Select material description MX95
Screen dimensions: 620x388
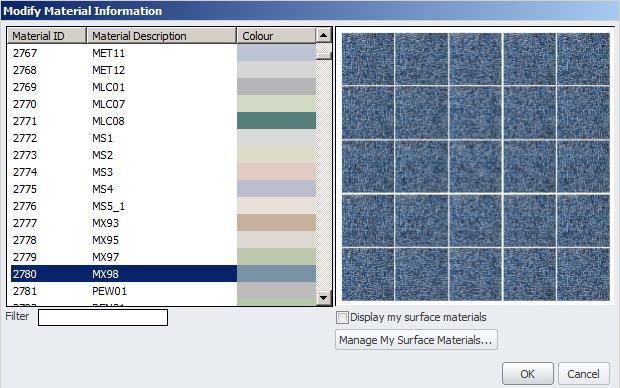pyautogui.click(x=106, y=240)
